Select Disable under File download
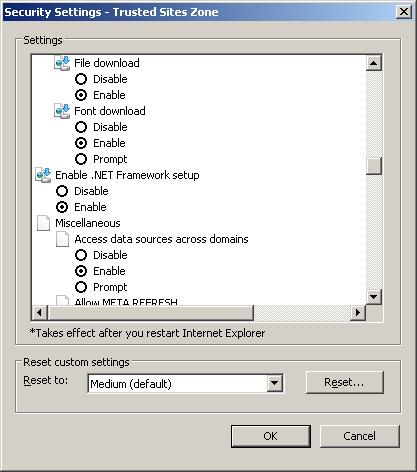Screen dimensions: 417x472 81,79
